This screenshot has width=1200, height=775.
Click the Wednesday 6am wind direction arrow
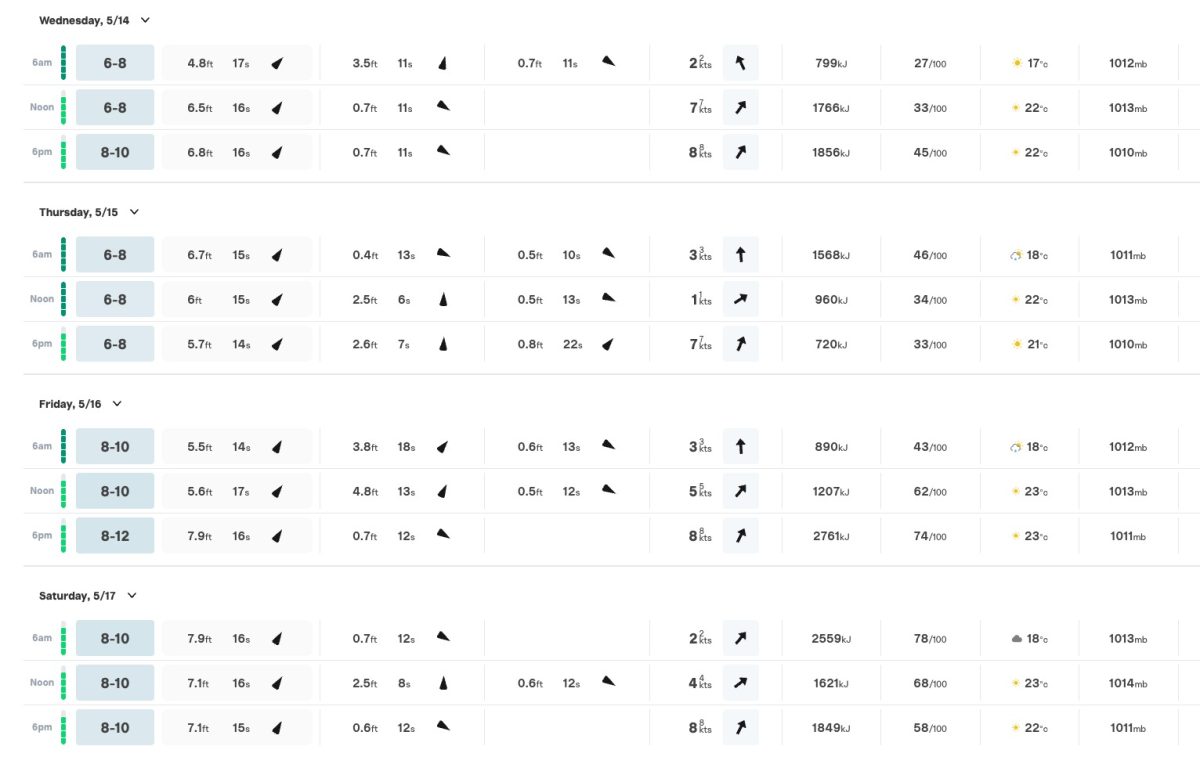coord(740,63)
